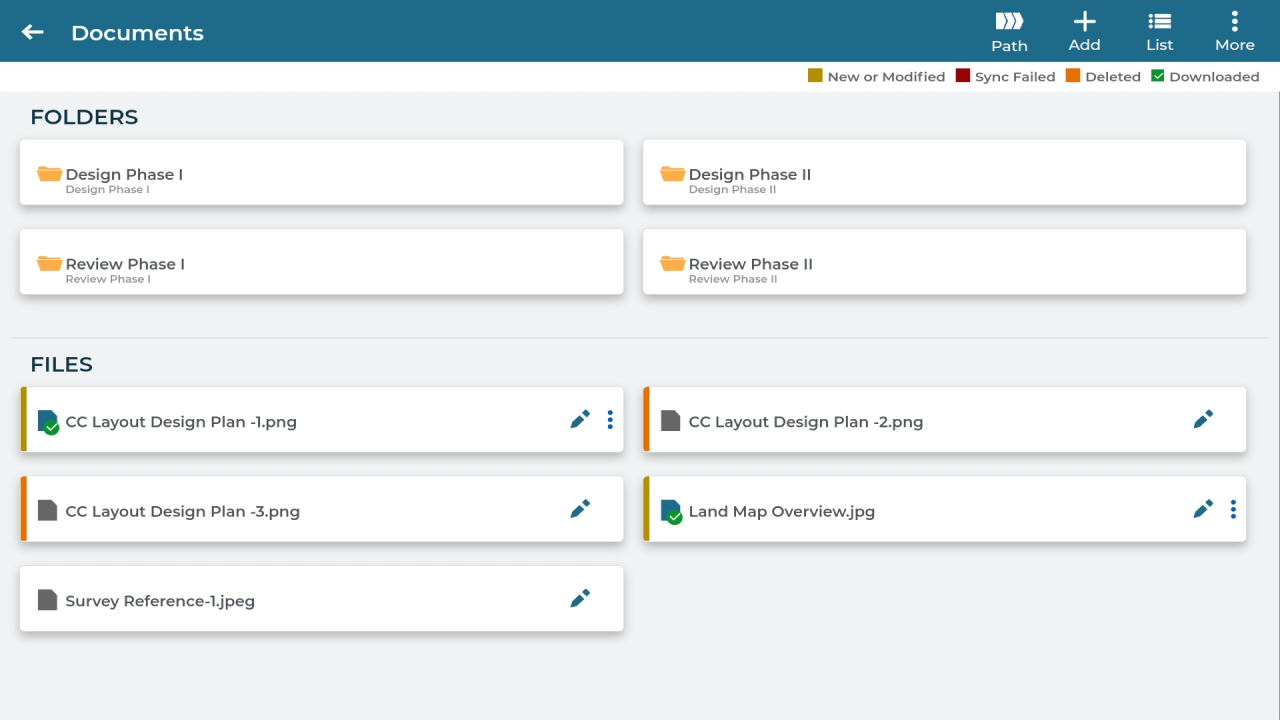
Task: Click the Sync Failed legend swatch
Action: (x=963, y=76)
